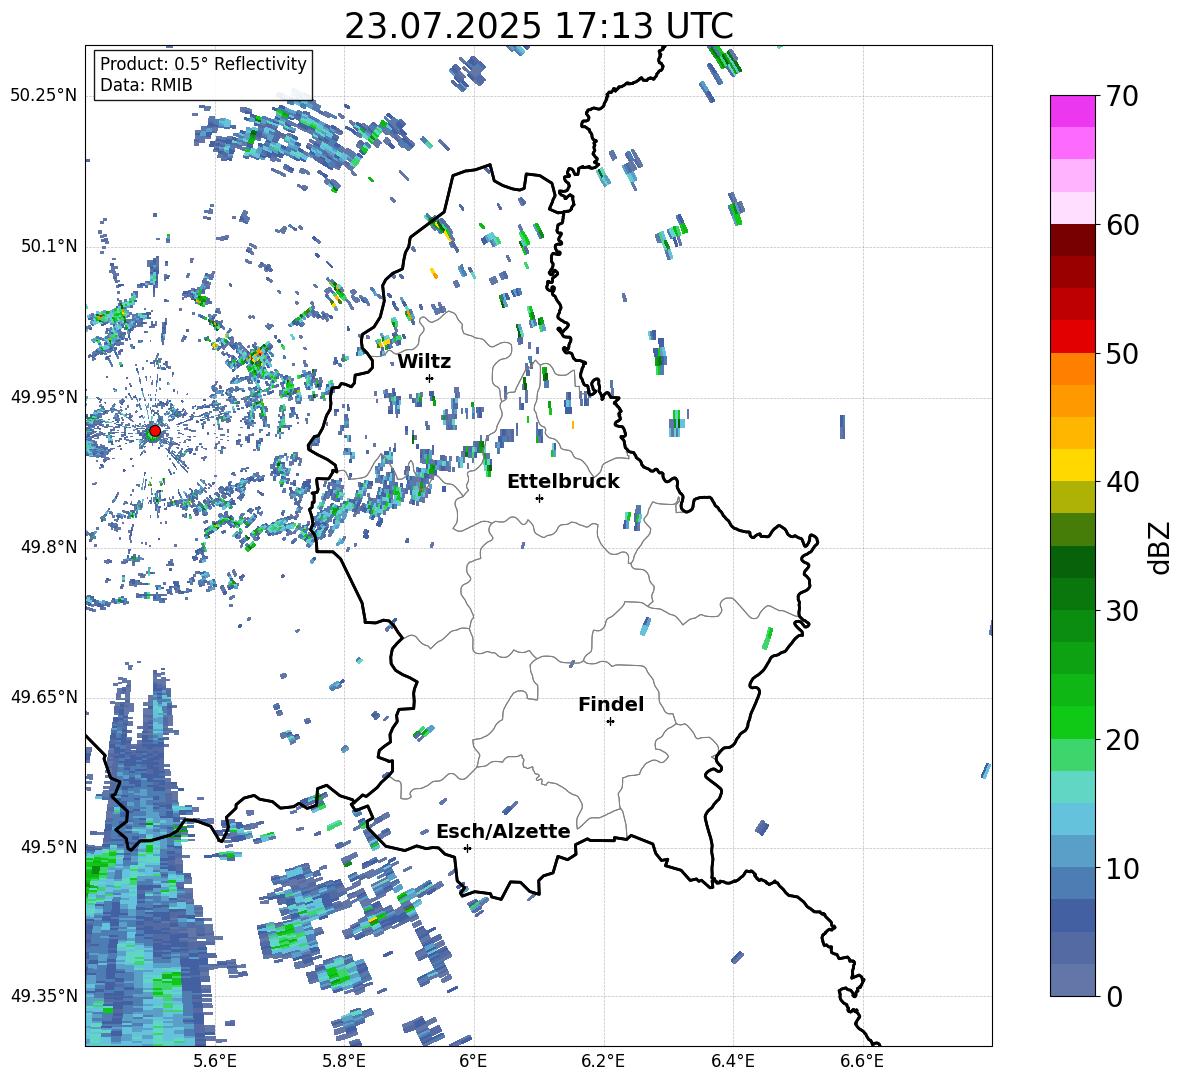Click the 40 tick label on colorbar
This screenshot has height=1081, width=1184.
tap(1121, 482)
